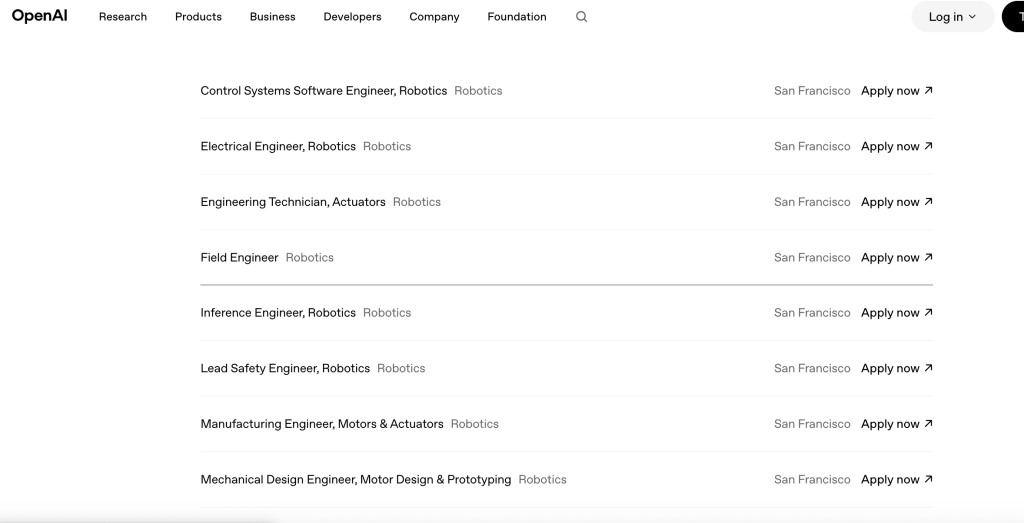Open the Research menu
This screenshot has width=1024, height=523.
point(123,17)
